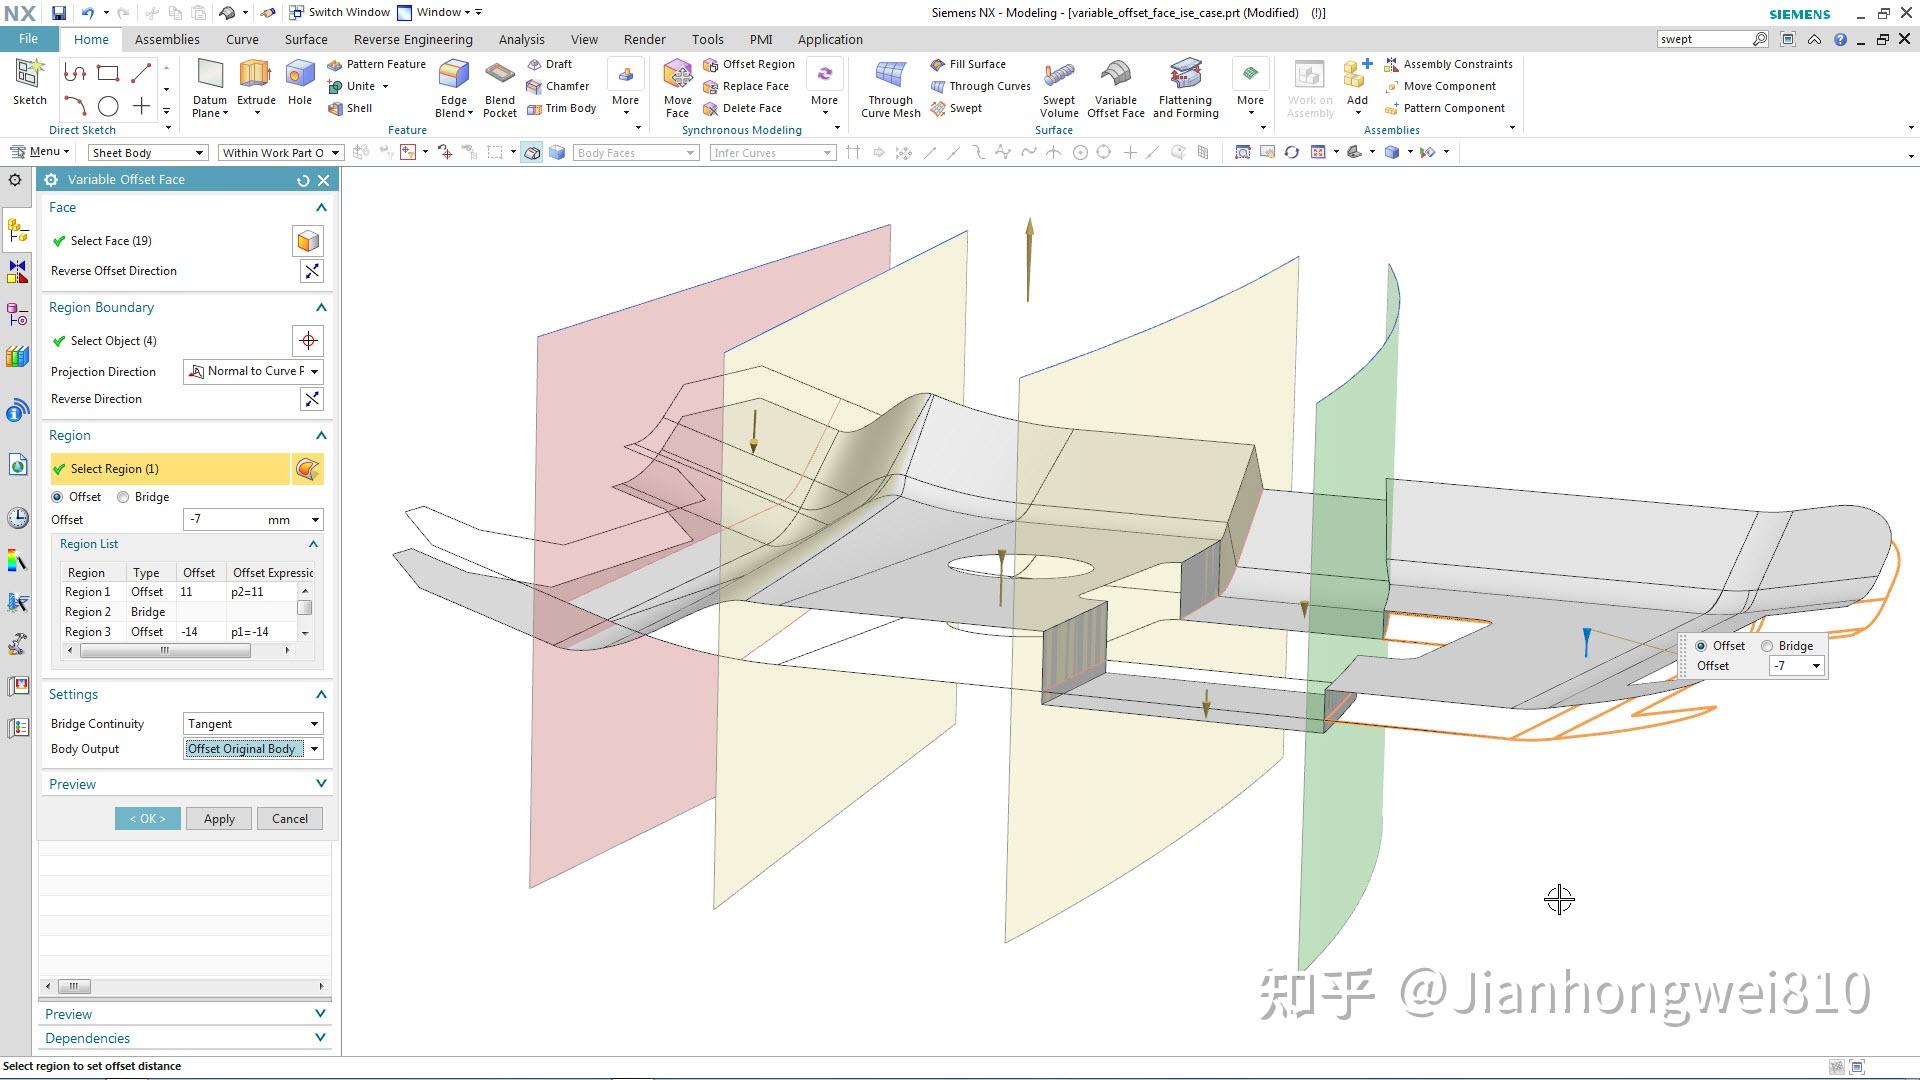Select the Bridge radio button in dialog

pos(124,497)
